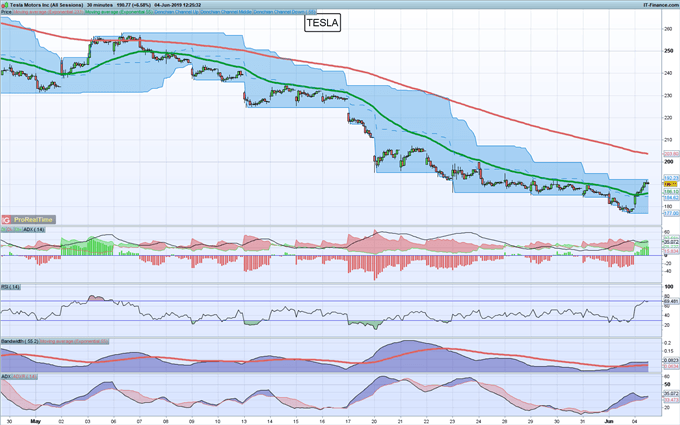Click the Tesla Motors Inc (All Sessions) title

point(46,5)
